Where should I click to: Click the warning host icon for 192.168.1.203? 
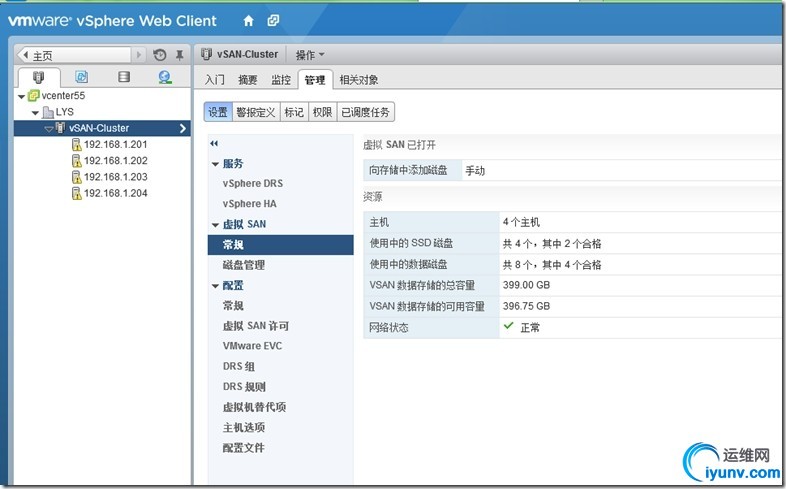click(x=76, y=177)
